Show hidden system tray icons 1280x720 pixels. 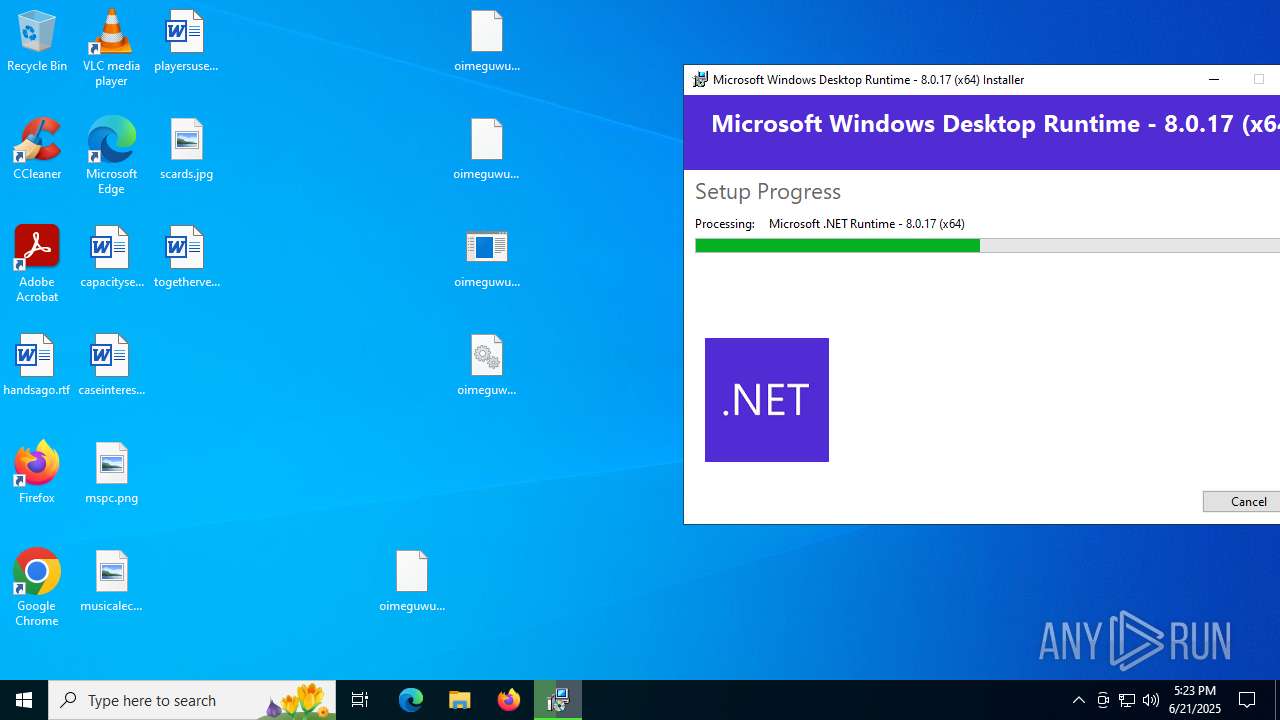1078,700
